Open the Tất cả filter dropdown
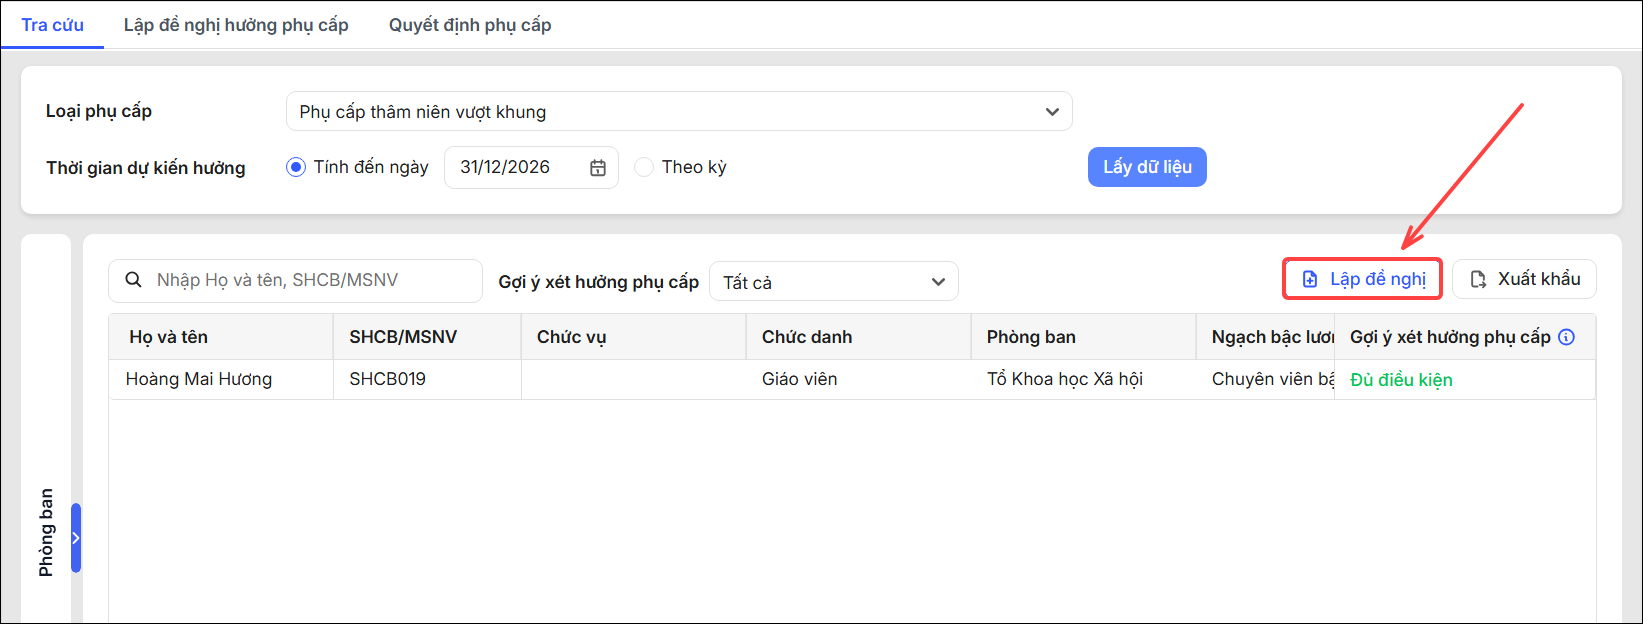The height and width of the screenshot is (624, 1643). coord(834,281)
